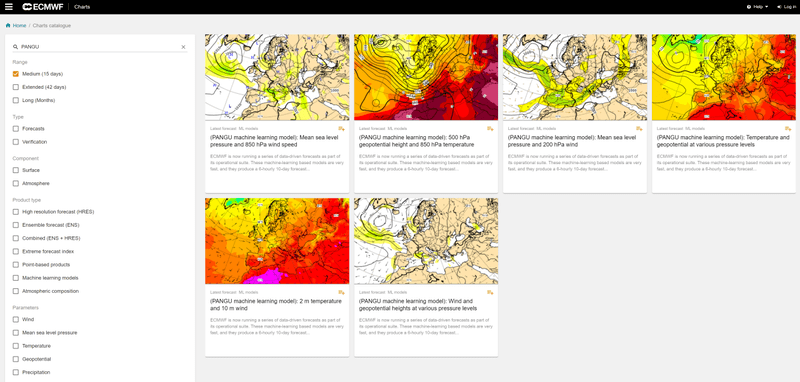Enable Extended (42 days) checkbox

coord(16,87)
